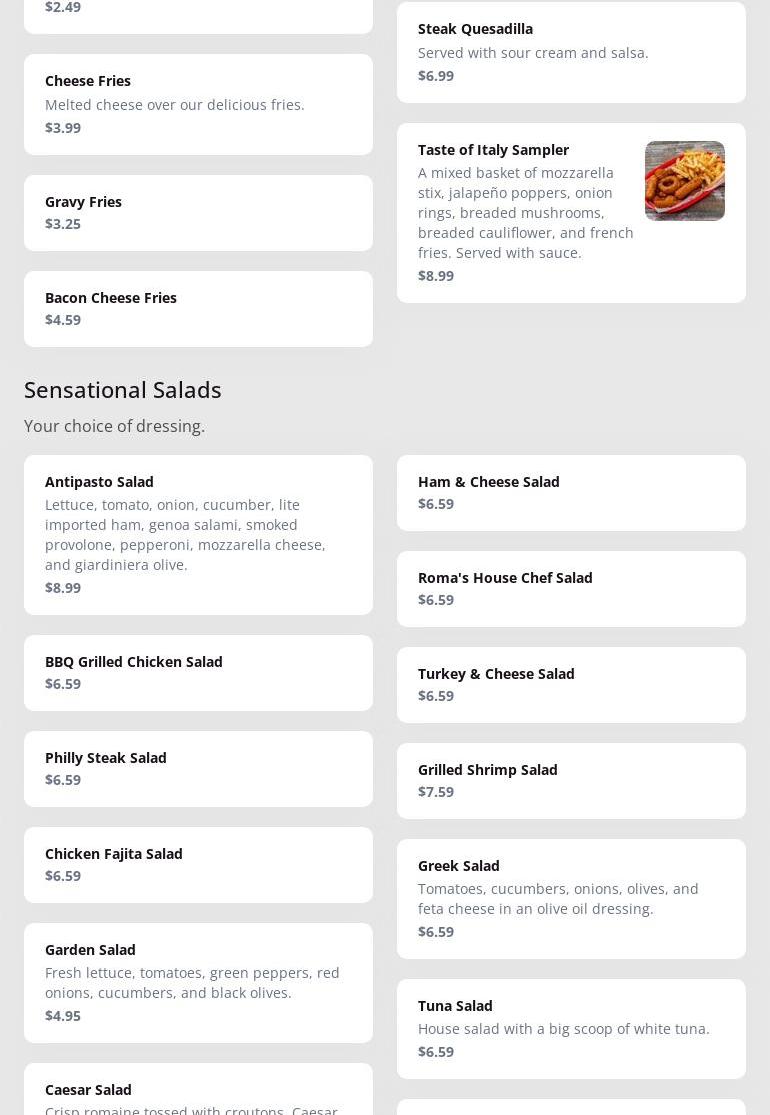Screen dimensions: 770x1115
Task: Select the Steak Quesadilla item
Action: 570,52
